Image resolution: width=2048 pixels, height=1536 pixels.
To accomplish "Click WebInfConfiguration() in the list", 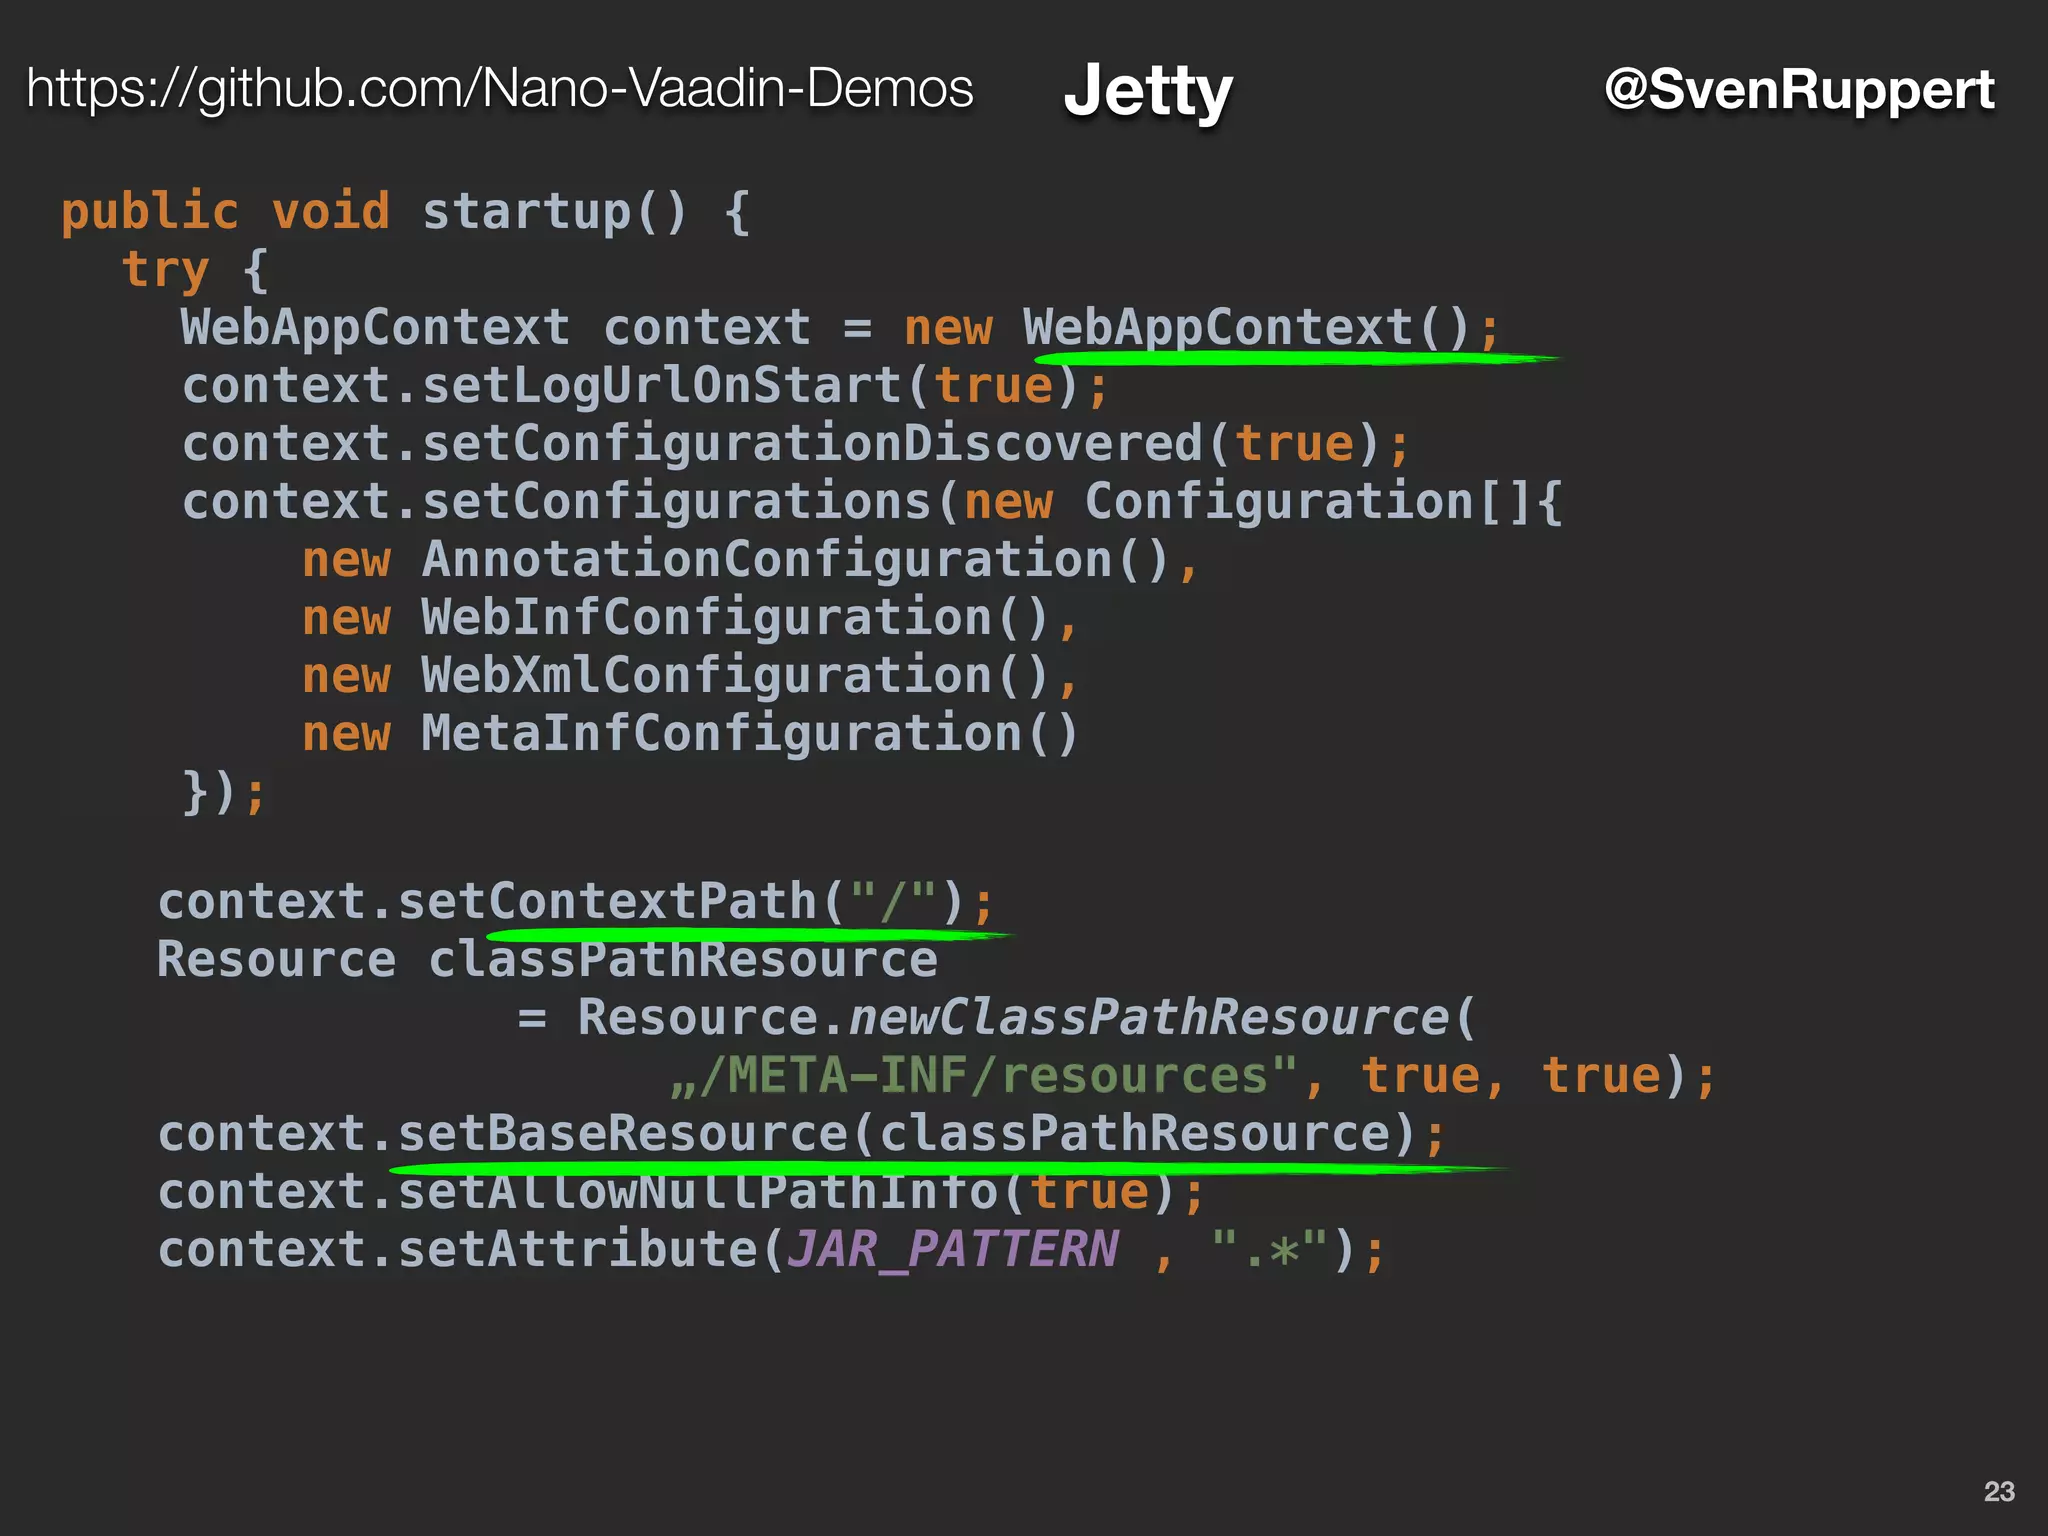I will [735, 618].
